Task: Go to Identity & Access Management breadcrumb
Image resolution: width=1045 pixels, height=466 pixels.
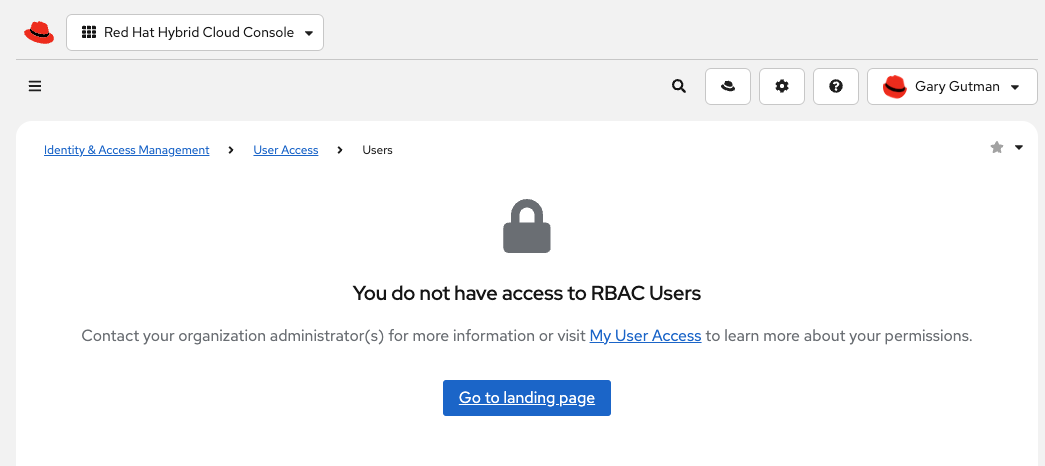Action: (127, 150)
